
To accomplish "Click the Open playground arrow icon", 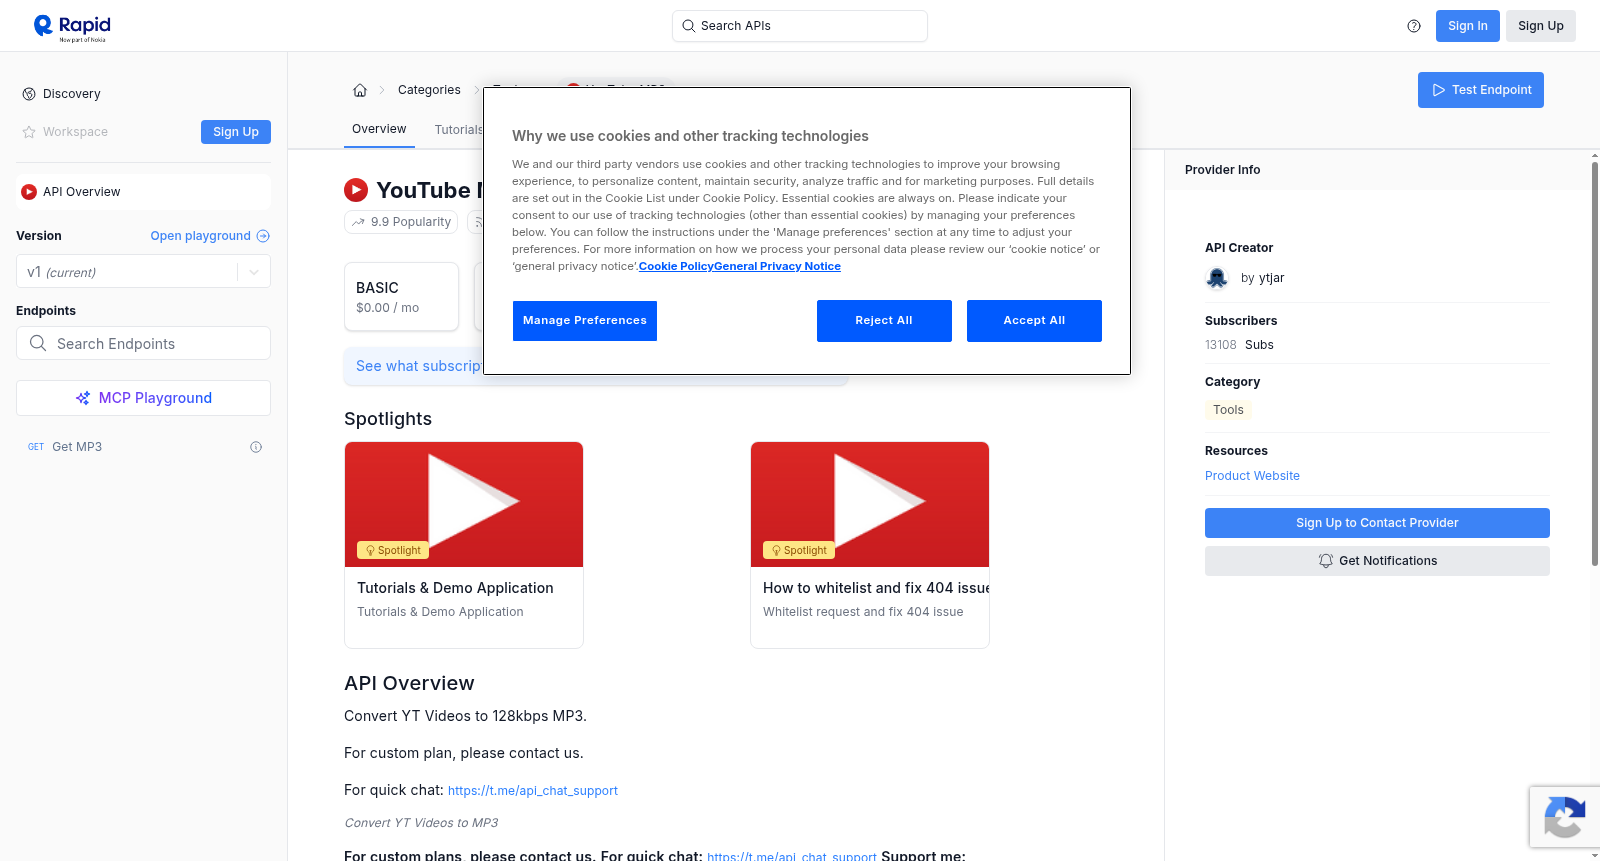I will tap(263, 236).
